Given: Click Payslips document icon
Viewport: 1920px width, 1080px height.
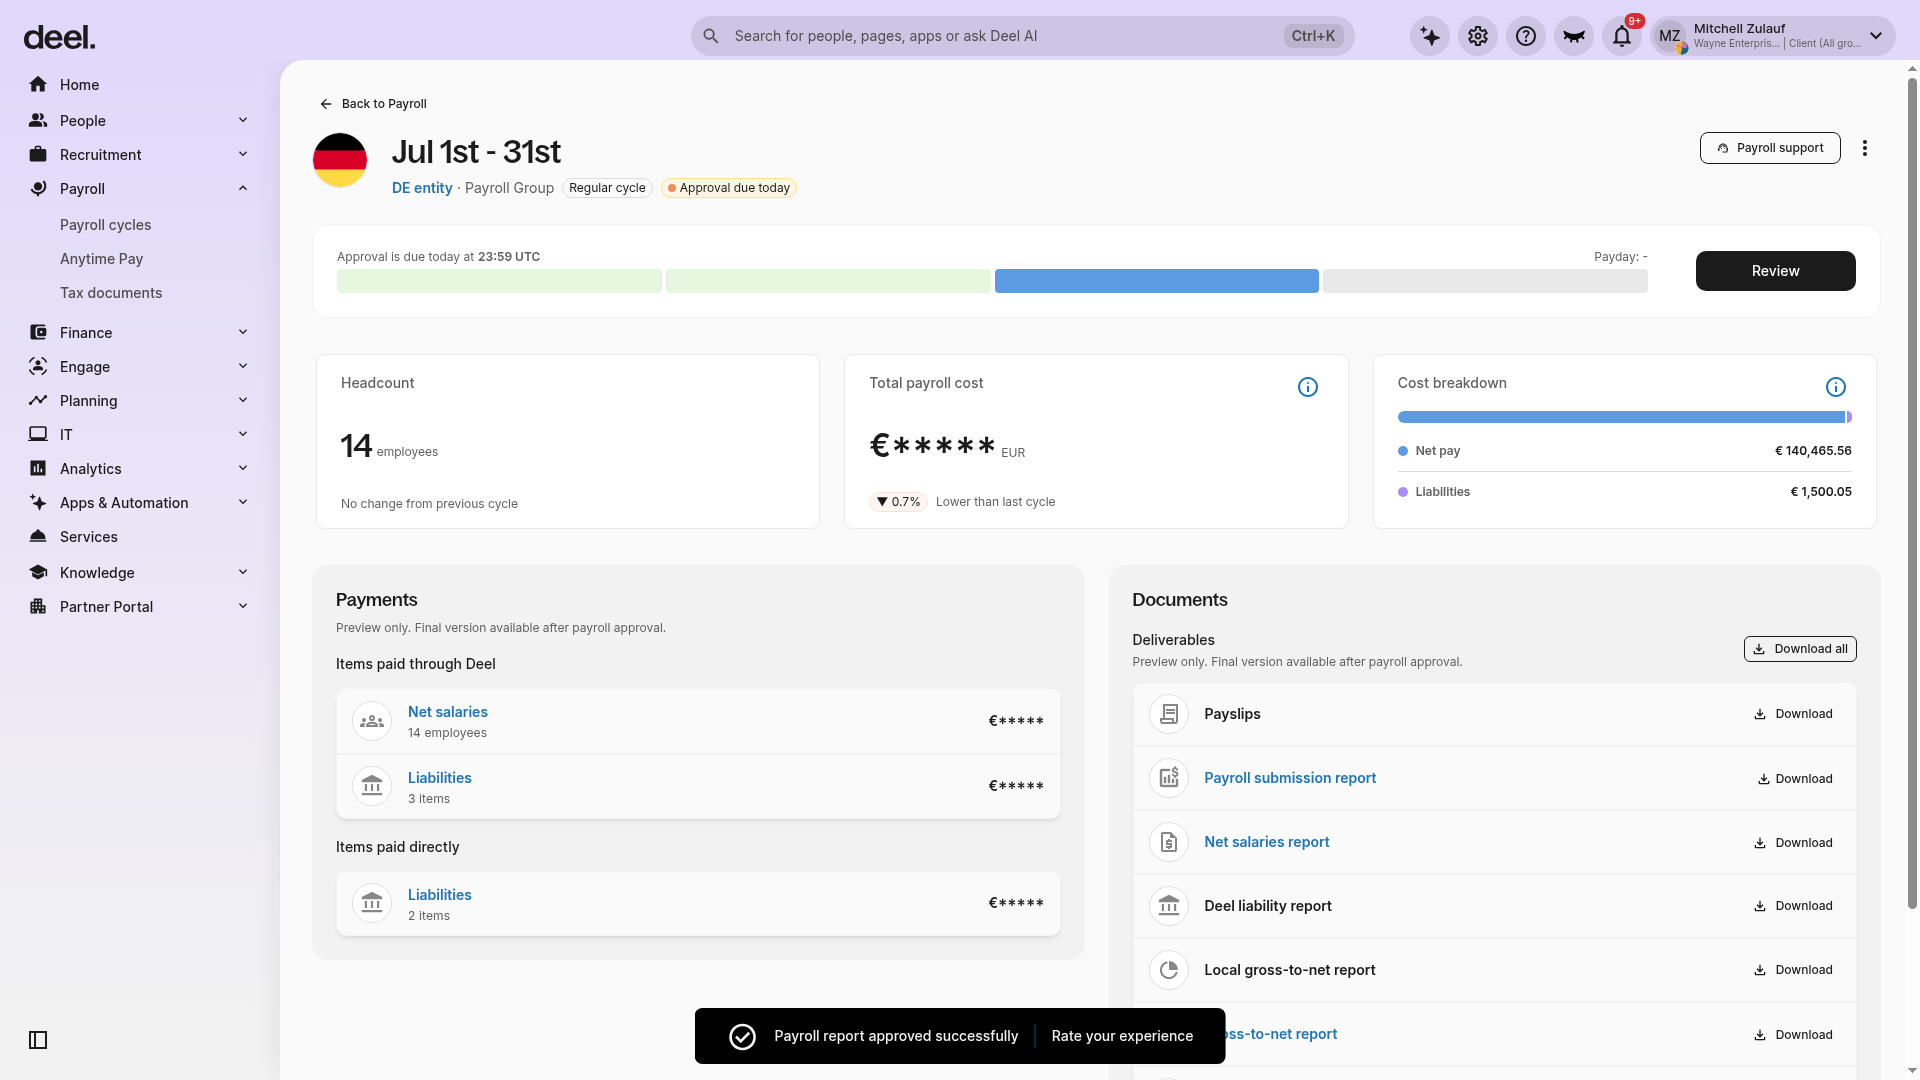Looking at the screenshot, I should [x=1169, y=714].
